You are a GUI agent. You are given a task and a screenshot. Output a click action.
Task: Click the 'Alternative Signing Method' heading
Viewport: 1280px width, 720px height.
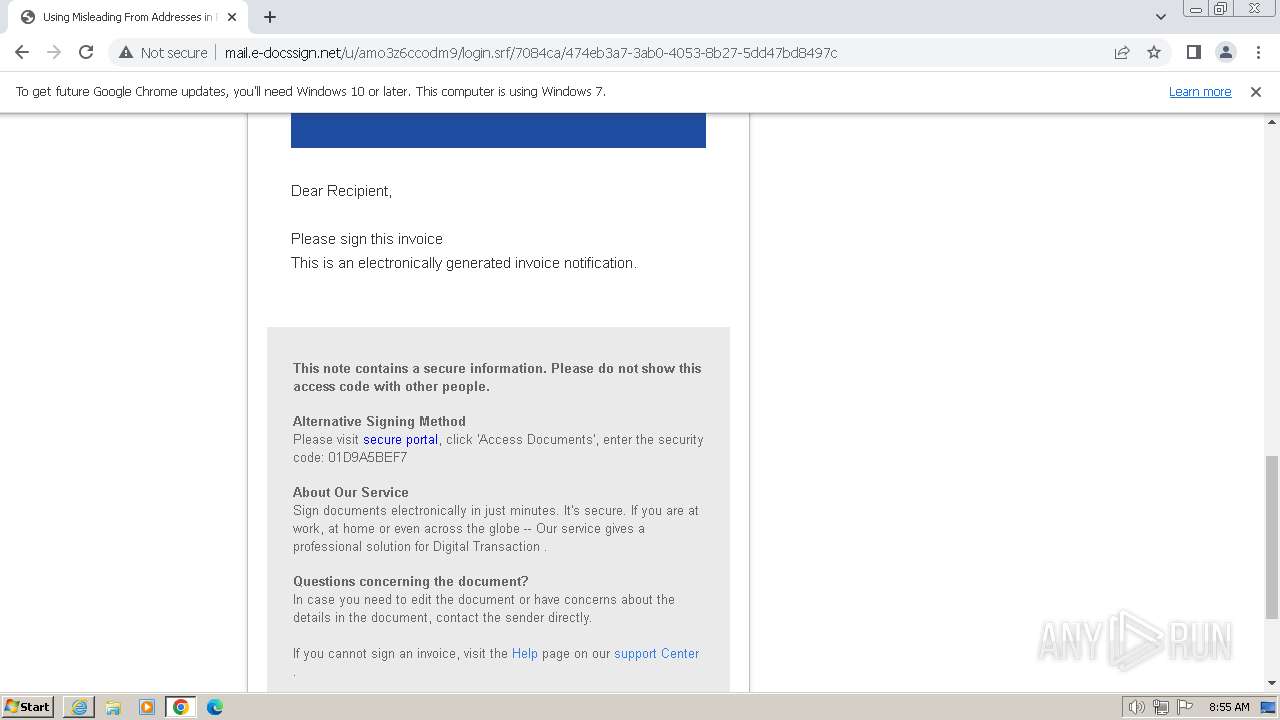coord(379,422)
